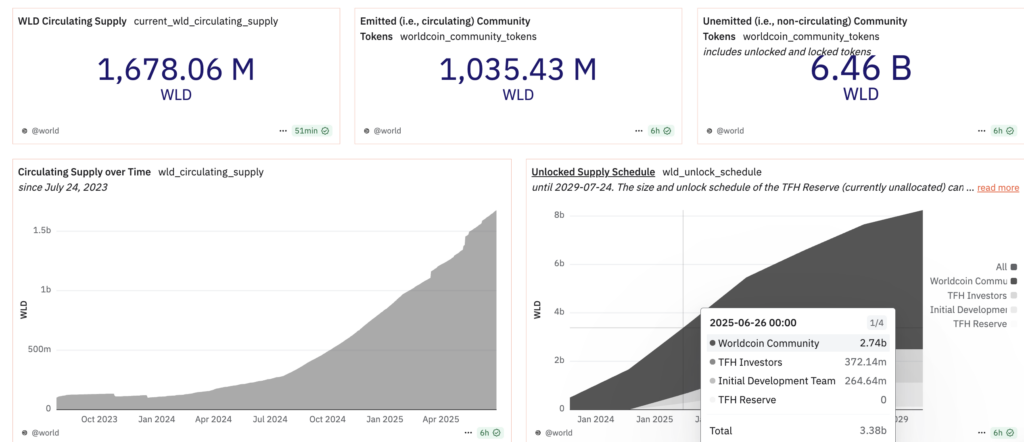1024x442 pixels.
Task: Click the 1.5b y-axis label on circulating chart
Action: [x=43, y=230]
